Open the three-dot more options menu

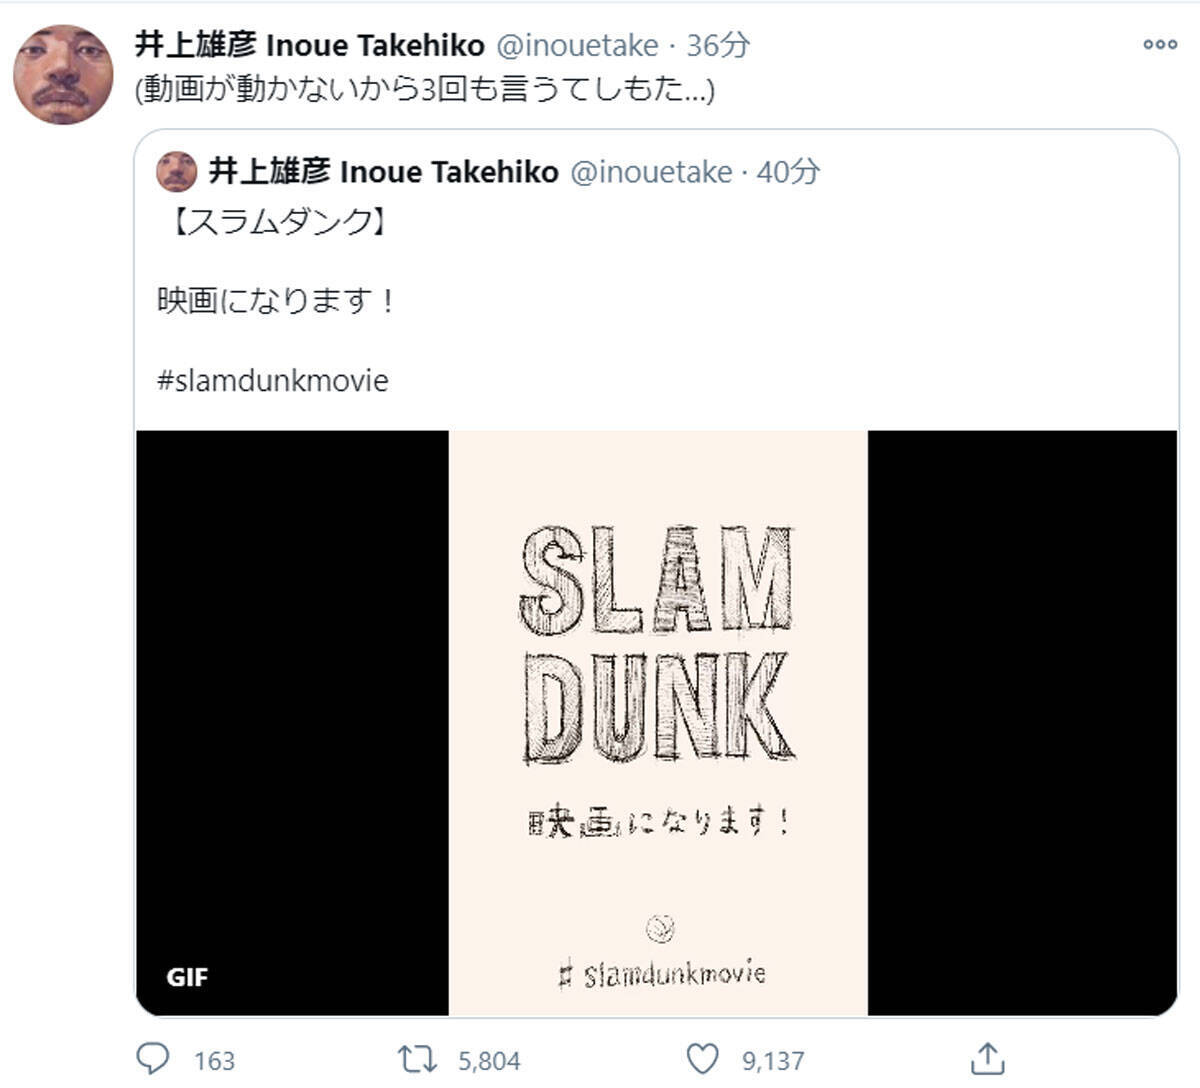(x=1159, y=44)
